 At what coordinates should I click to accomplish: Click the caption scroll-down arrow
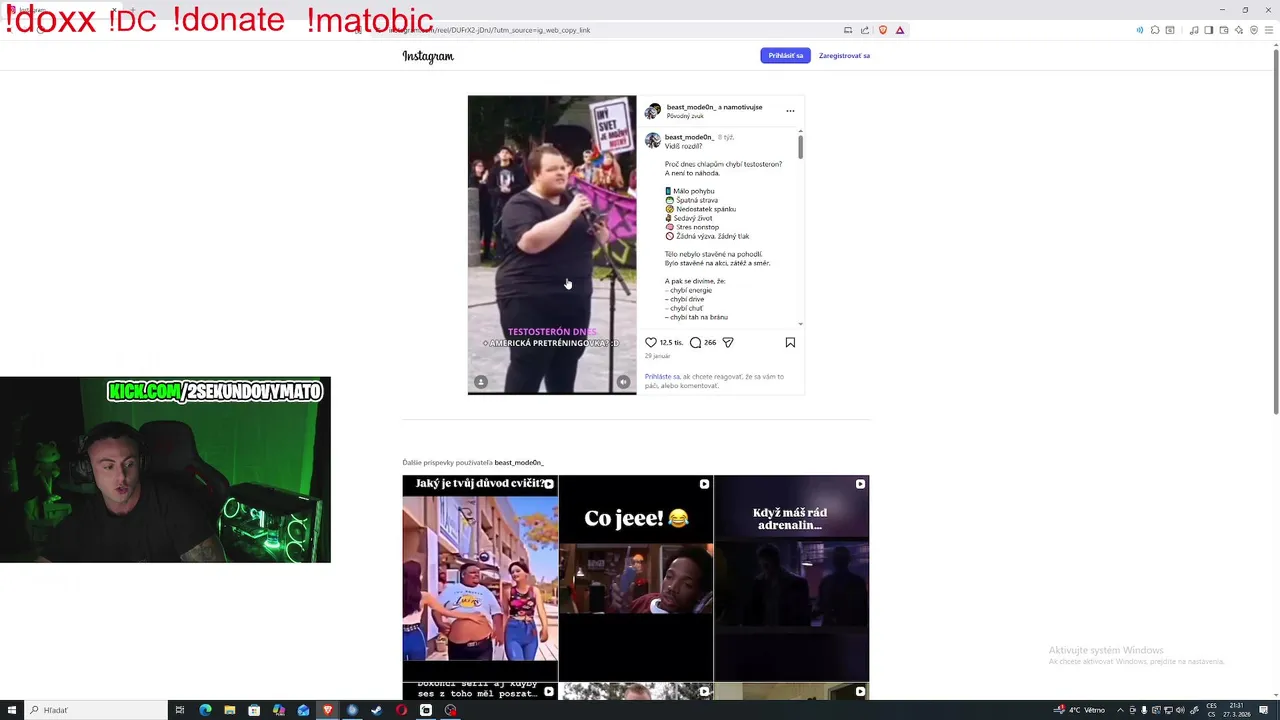[800, 324]
